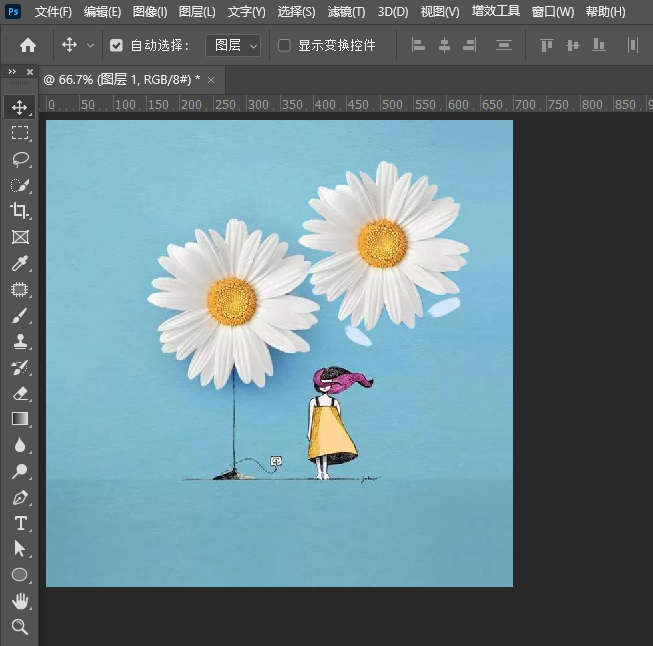The width and height of the screenshot is (653, 646).
Task: Click the Zoom magnifier tool
Action: click(19, 627)
